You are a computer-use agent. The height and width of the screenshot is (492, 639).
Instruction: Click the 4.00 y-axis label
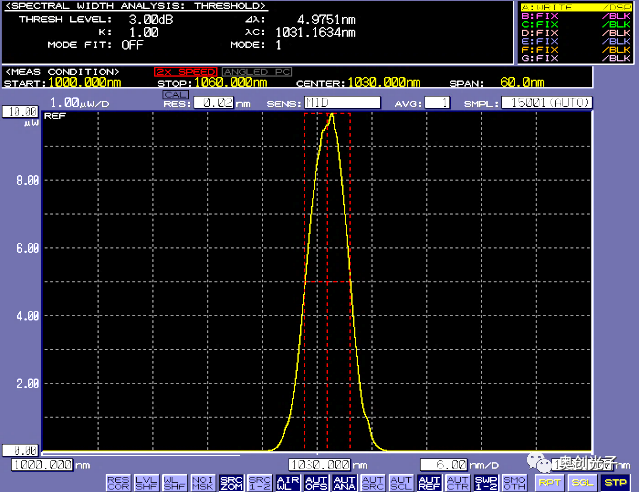(x=27, y=315)
